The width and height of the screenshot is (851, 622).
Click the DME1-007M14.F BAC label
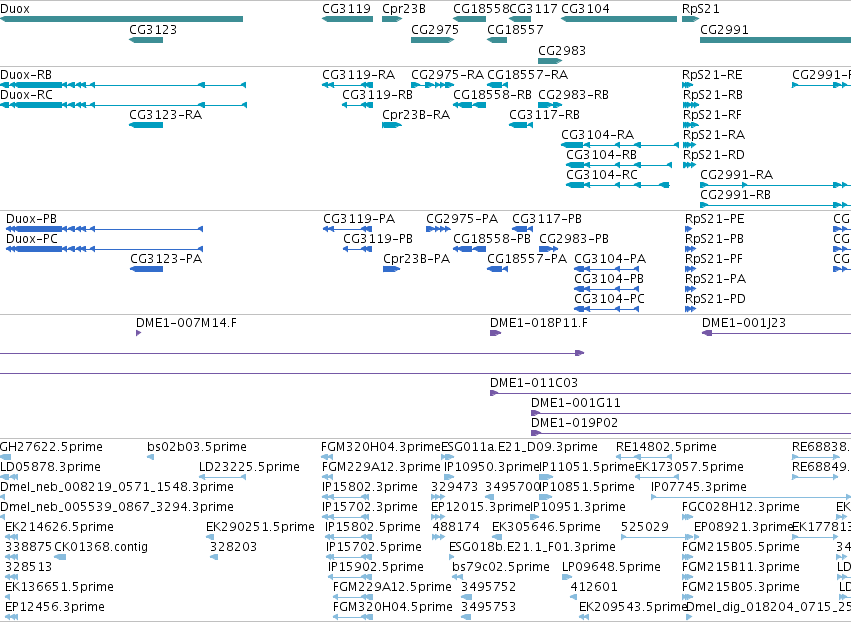186,323
